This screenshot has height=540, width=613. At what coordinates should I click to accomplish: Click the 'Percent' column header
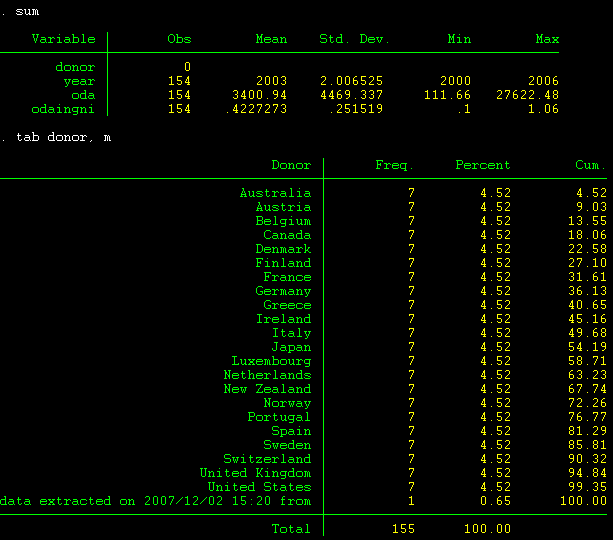(483, 165)
